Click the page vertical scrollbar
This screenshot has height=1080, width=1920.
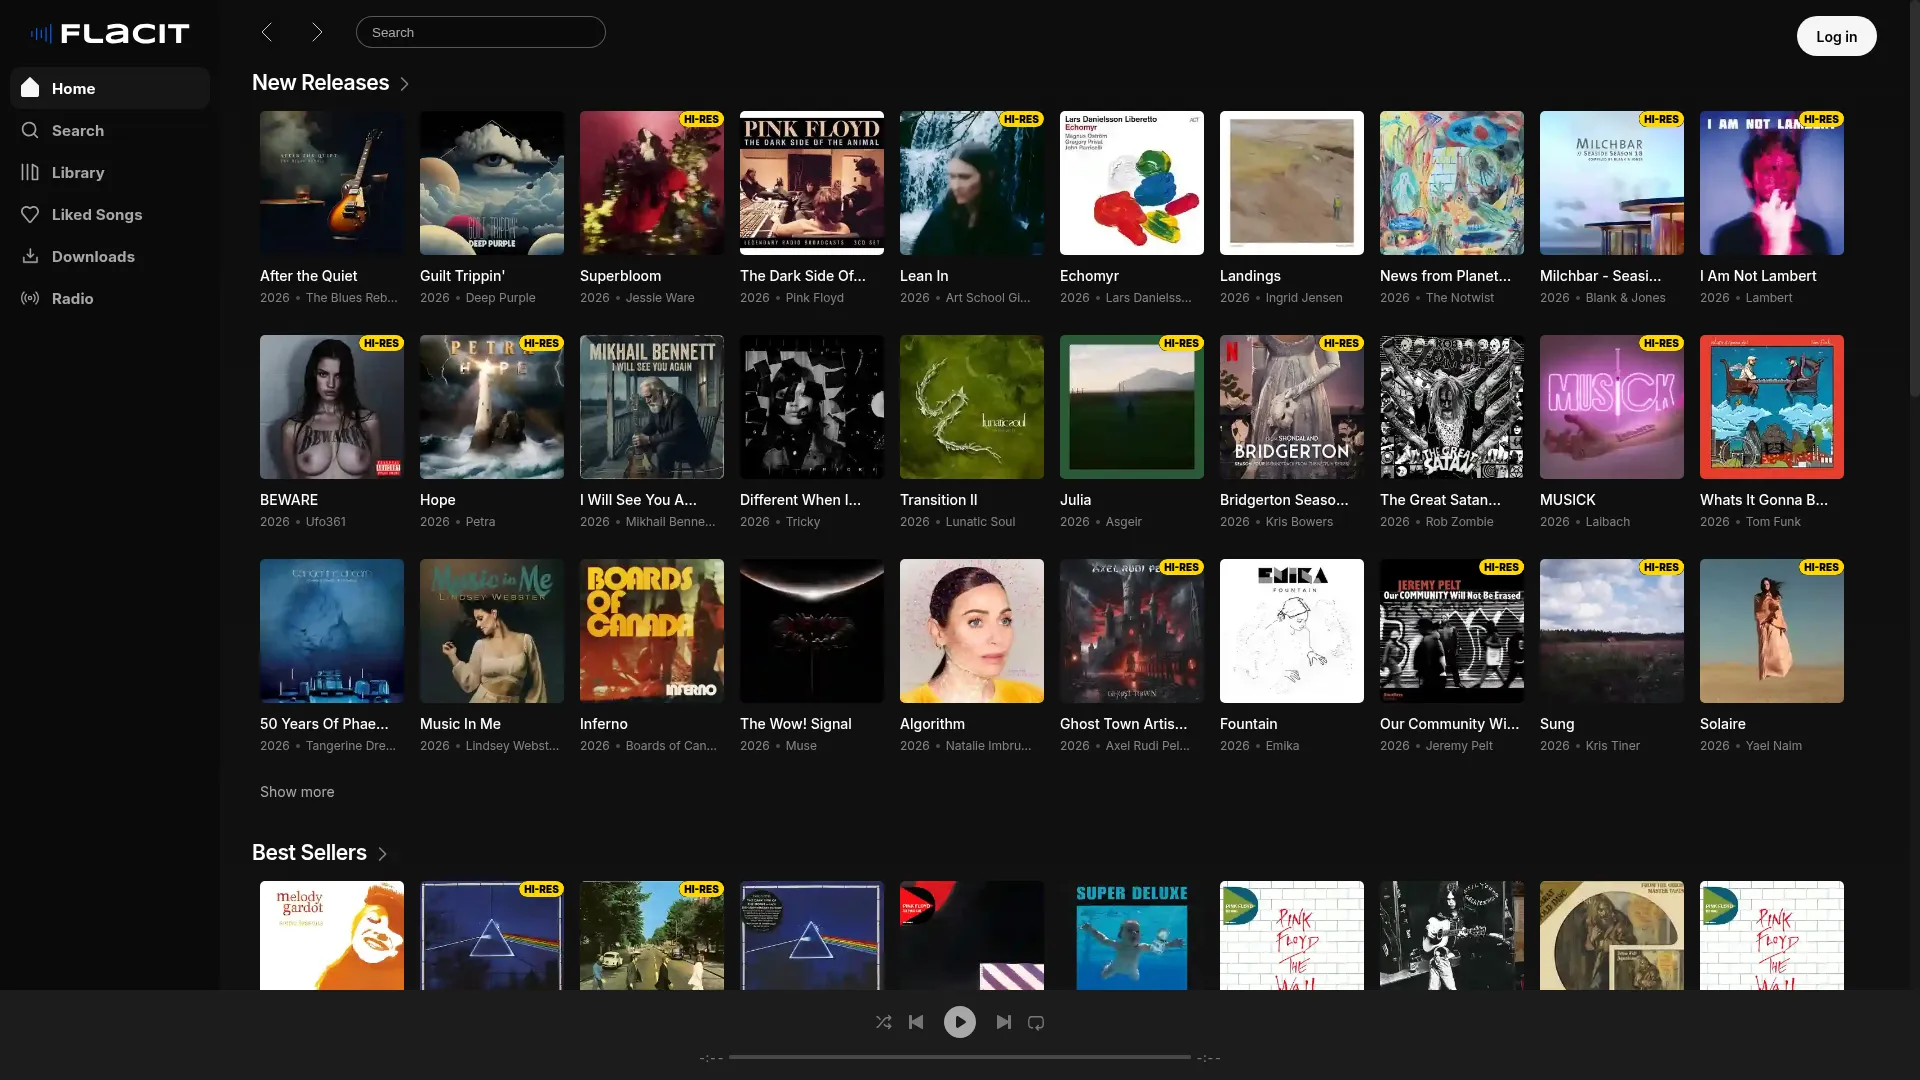(1914, 200)
